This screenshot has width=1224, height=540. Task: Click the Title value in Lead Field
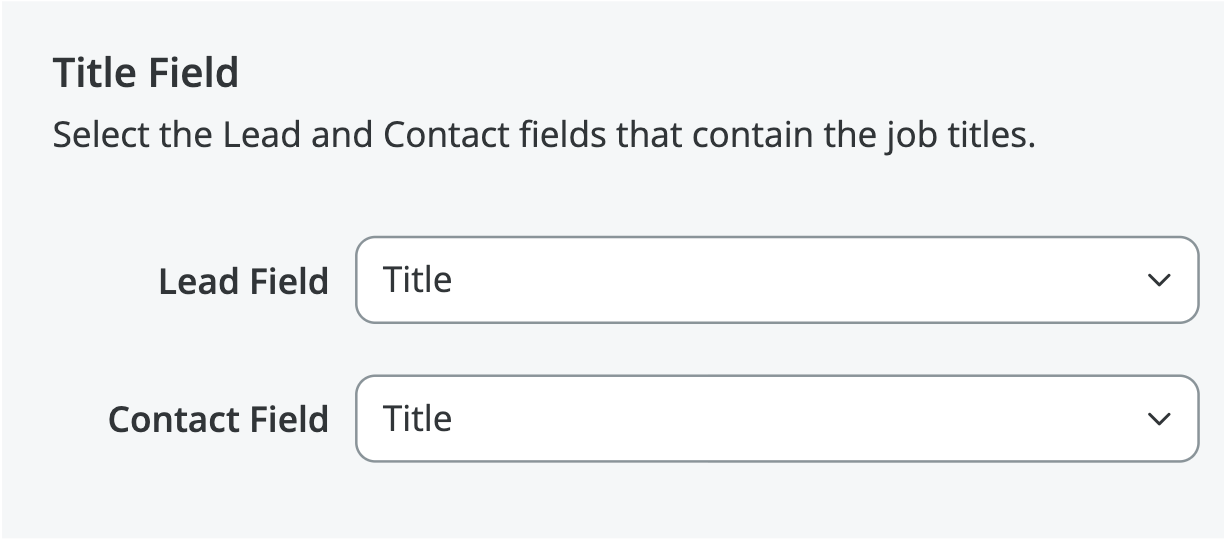tap(418, 280)
